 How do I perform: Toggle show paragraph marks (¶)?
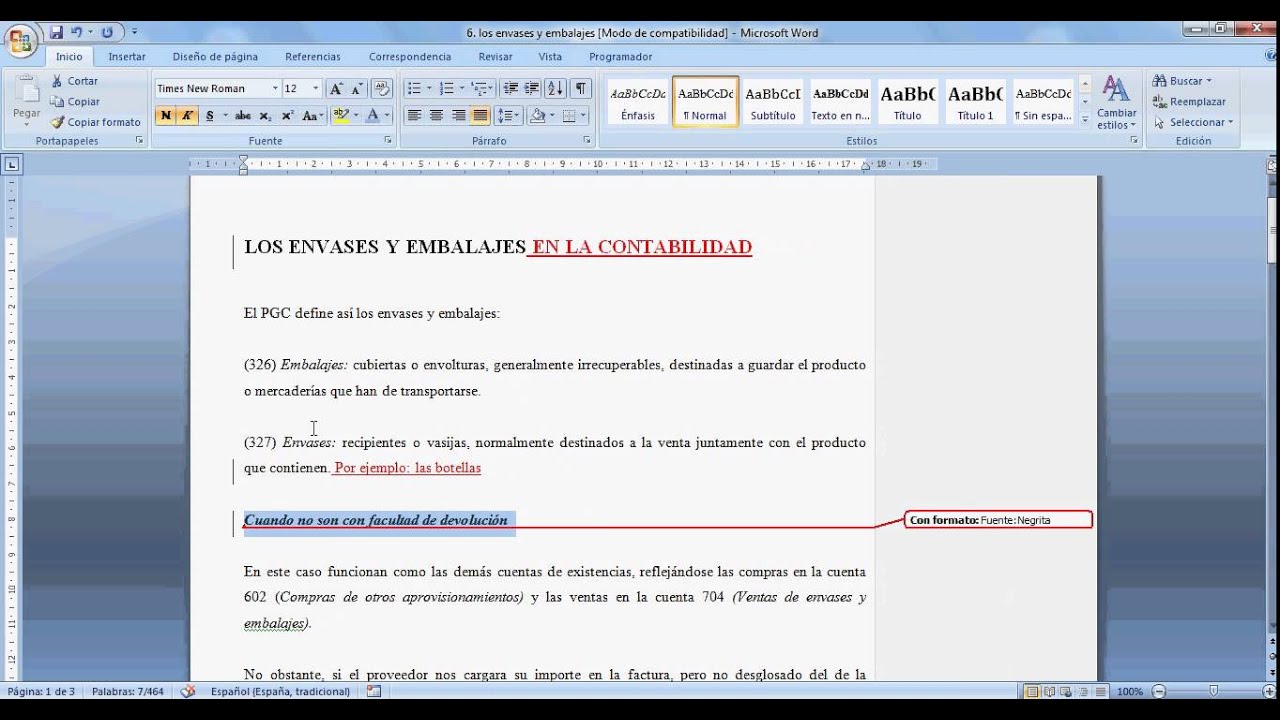pyautogui.click(x=581, y=88)
